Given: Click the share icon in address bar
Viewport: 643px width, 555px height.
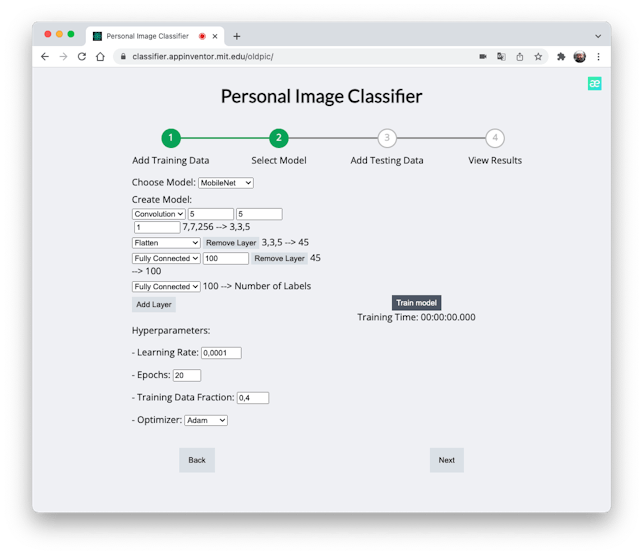Looking at the screenshot, I should 520,57.
